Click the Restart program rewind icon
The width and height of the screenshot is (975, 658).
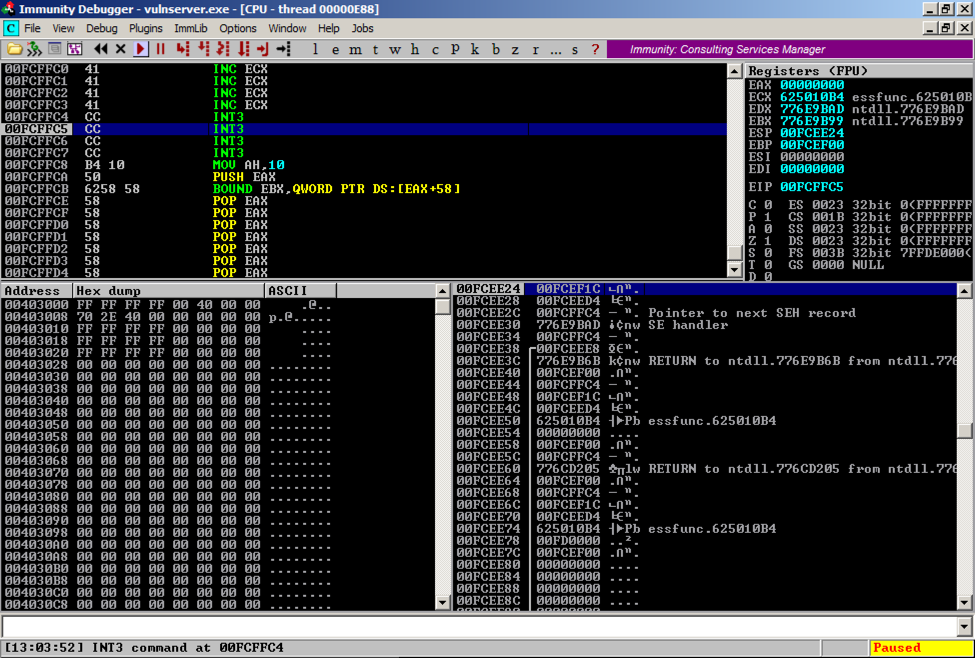(x=101, y=49)
